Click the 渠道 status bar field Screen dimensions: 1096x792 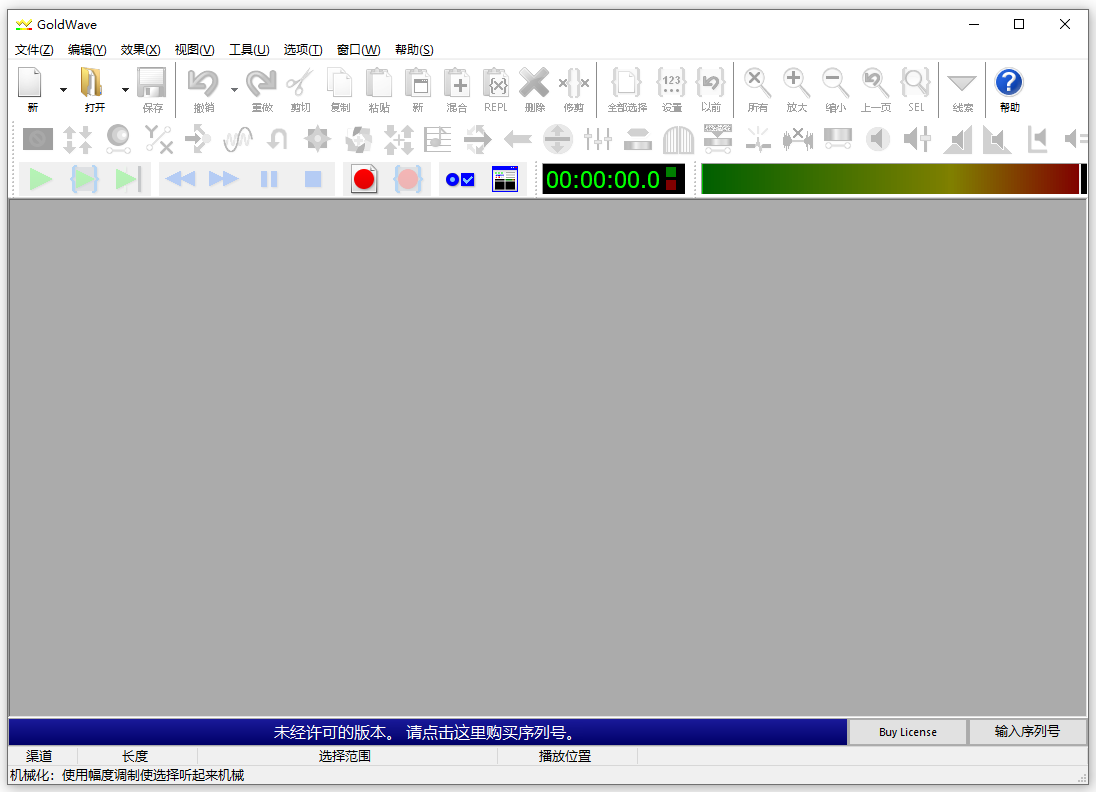pyautogui.click(x=39, y=756)
